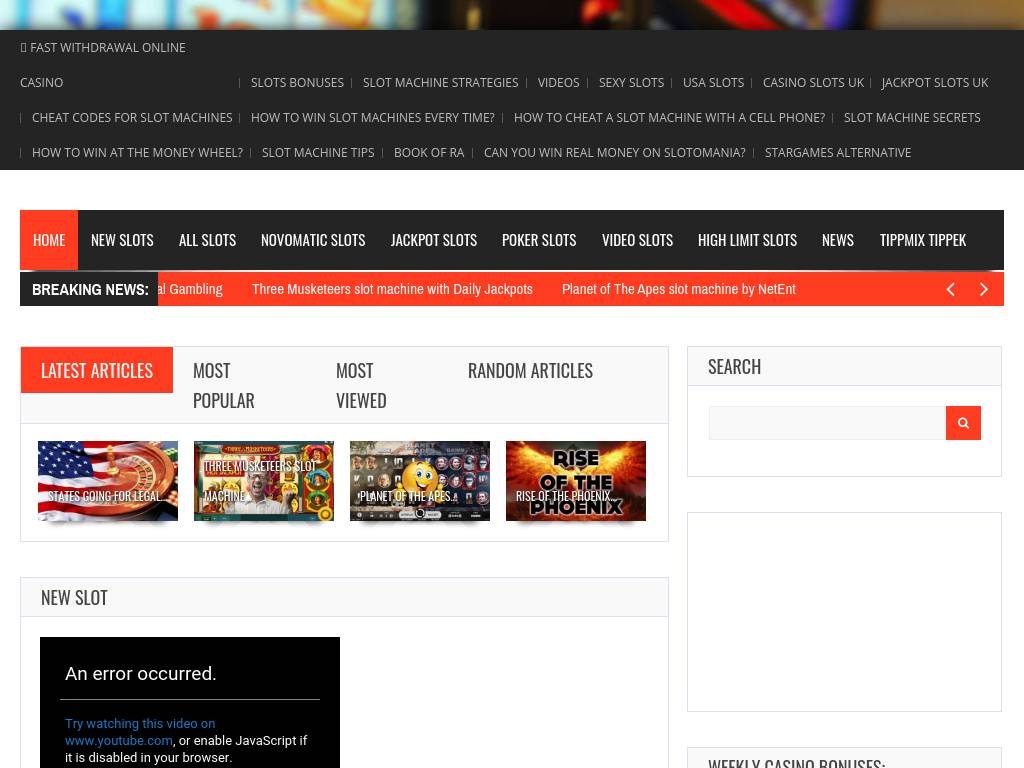The height and width of the screenshot is (768, 1024).
Task: Follow the www.youtube.com link
Action: click(x=119, y=741)
